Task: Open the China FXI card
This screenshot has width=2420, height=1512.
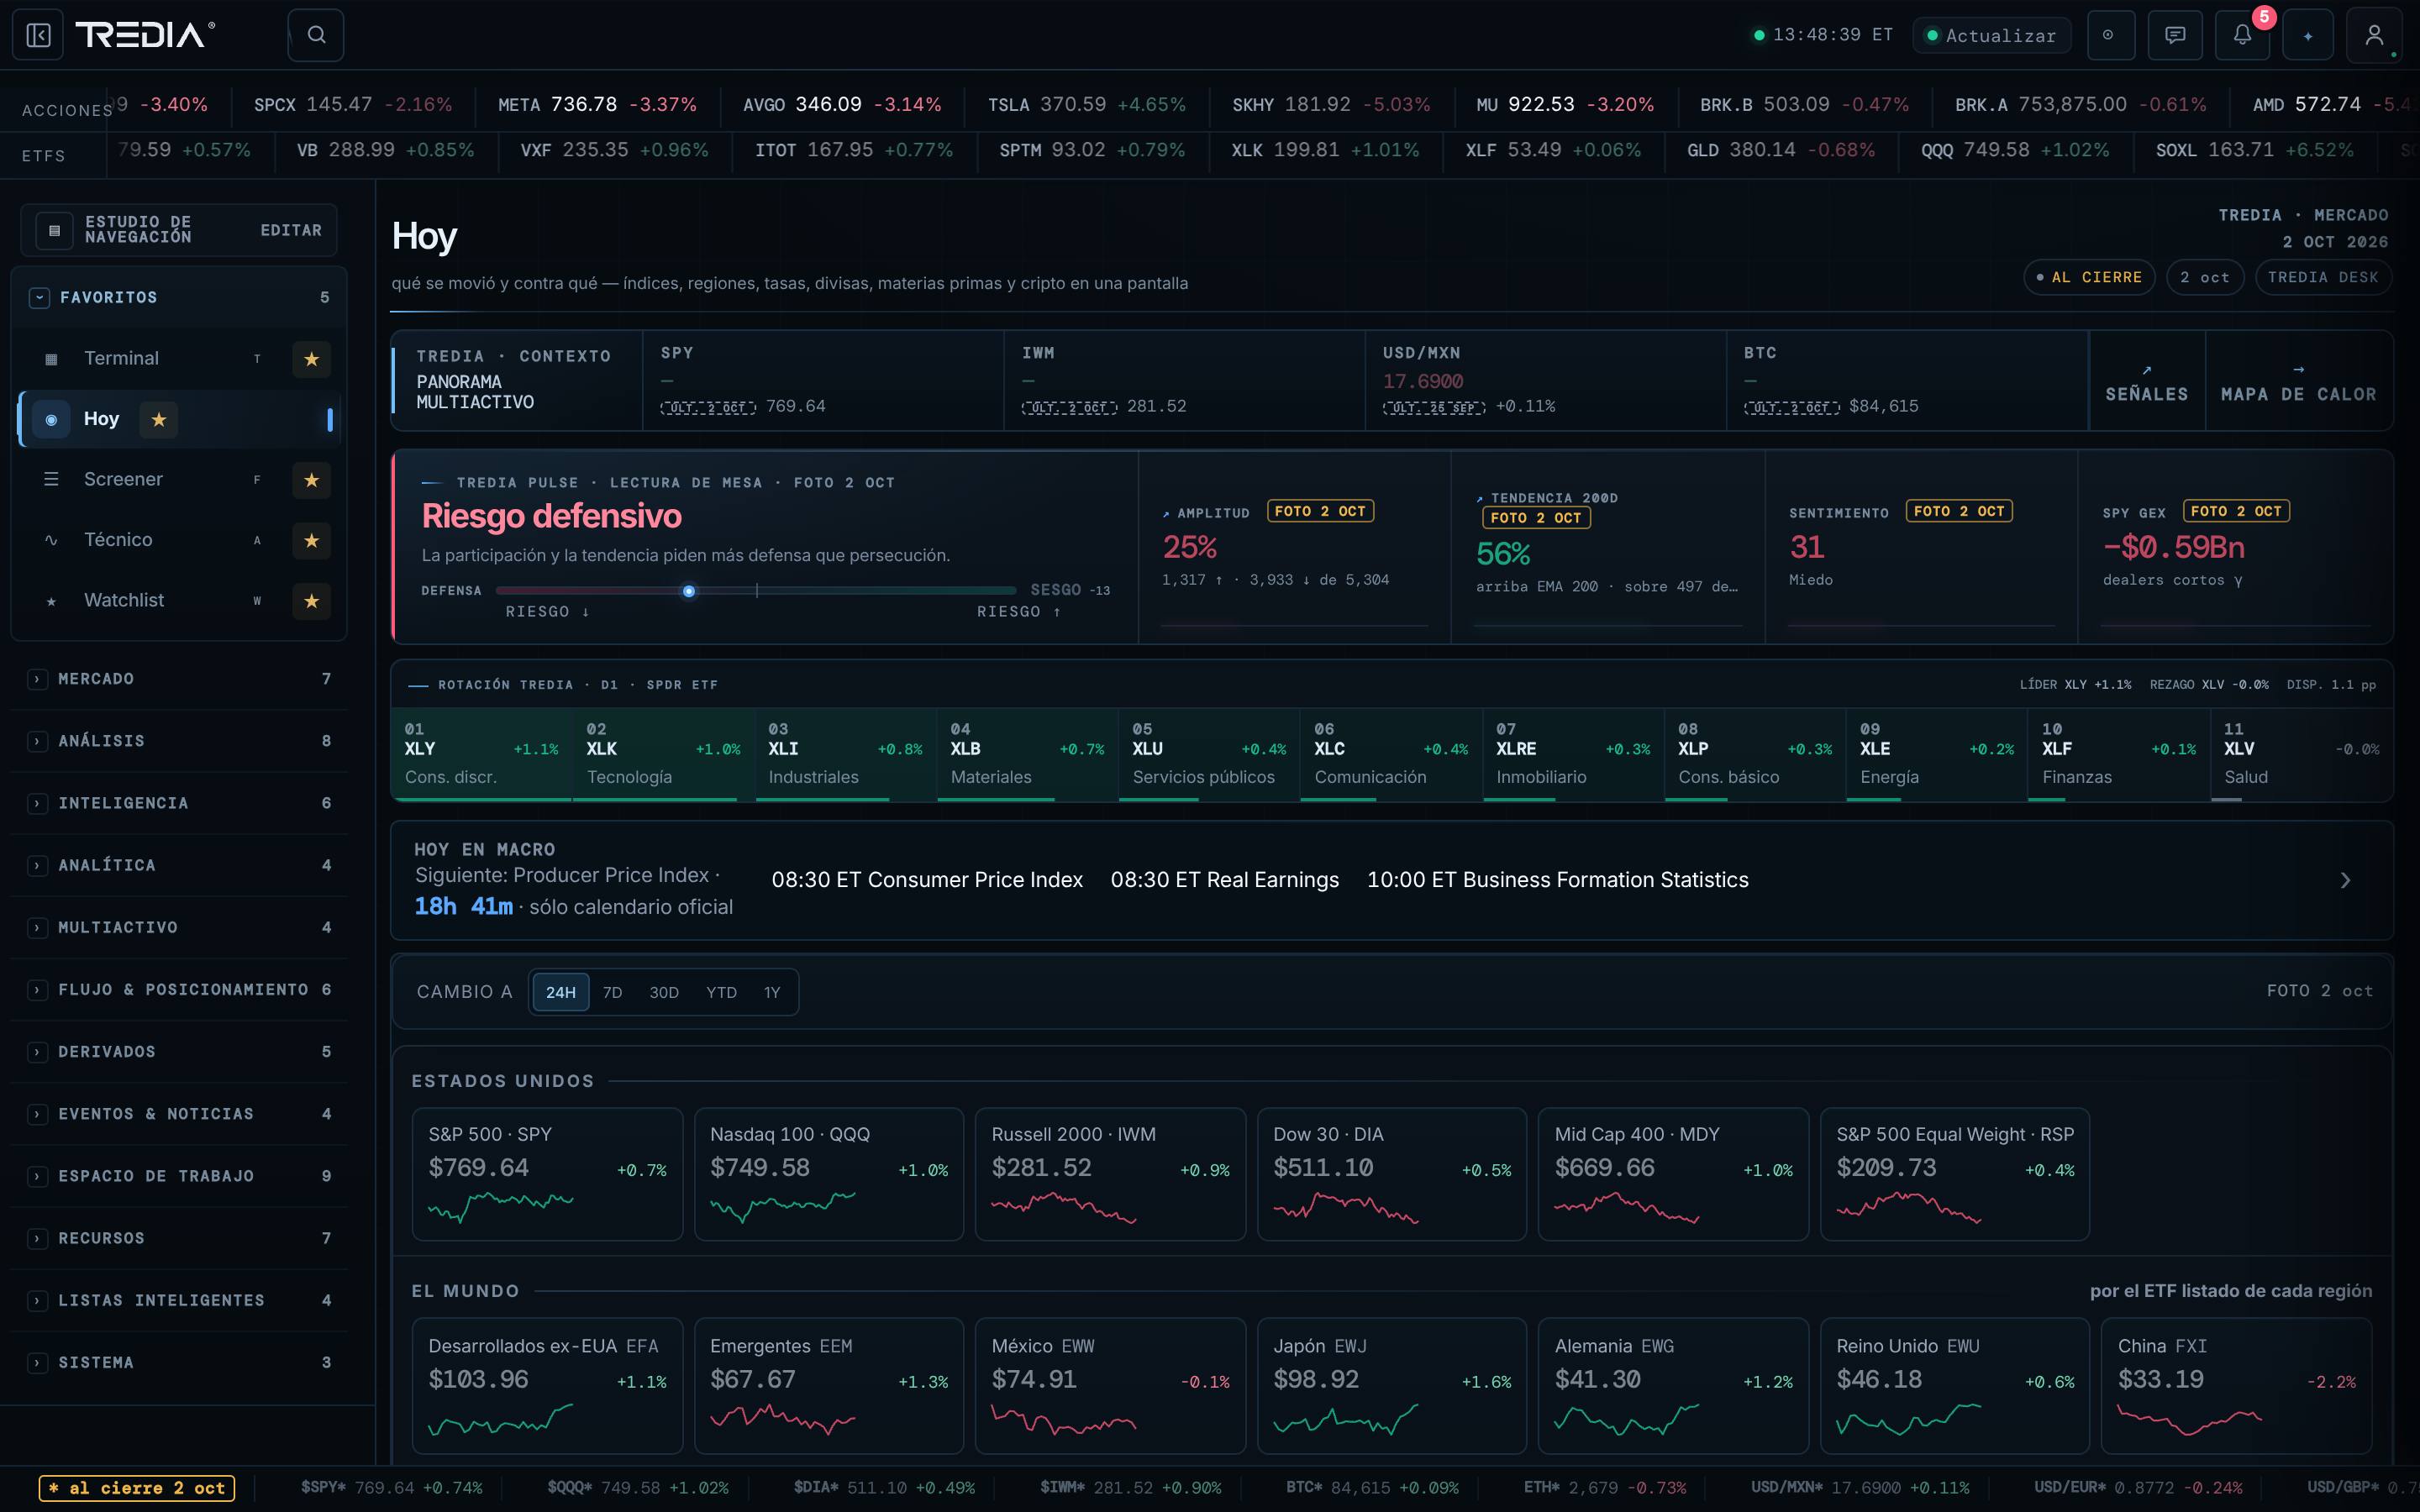Action: [x=2236, y=1386]
